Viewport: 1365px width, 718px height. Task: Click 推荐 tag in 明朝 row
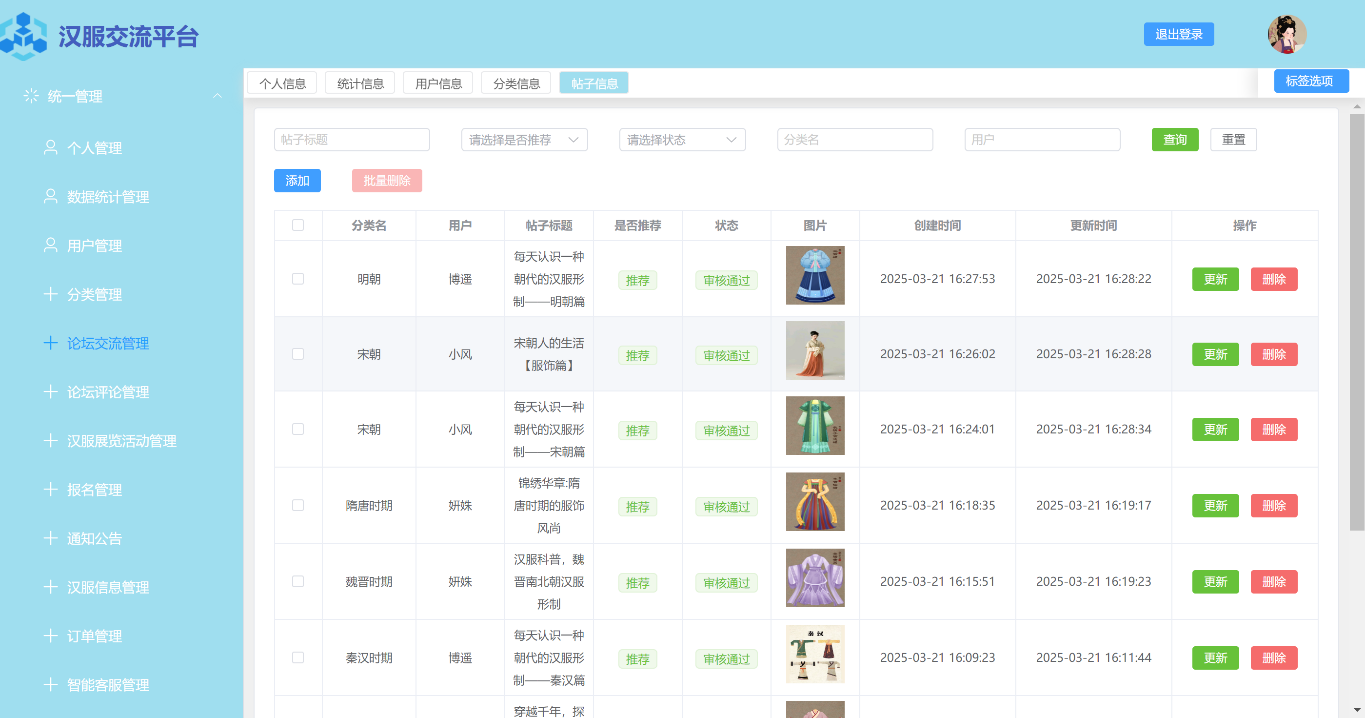(x=638, y=280)
